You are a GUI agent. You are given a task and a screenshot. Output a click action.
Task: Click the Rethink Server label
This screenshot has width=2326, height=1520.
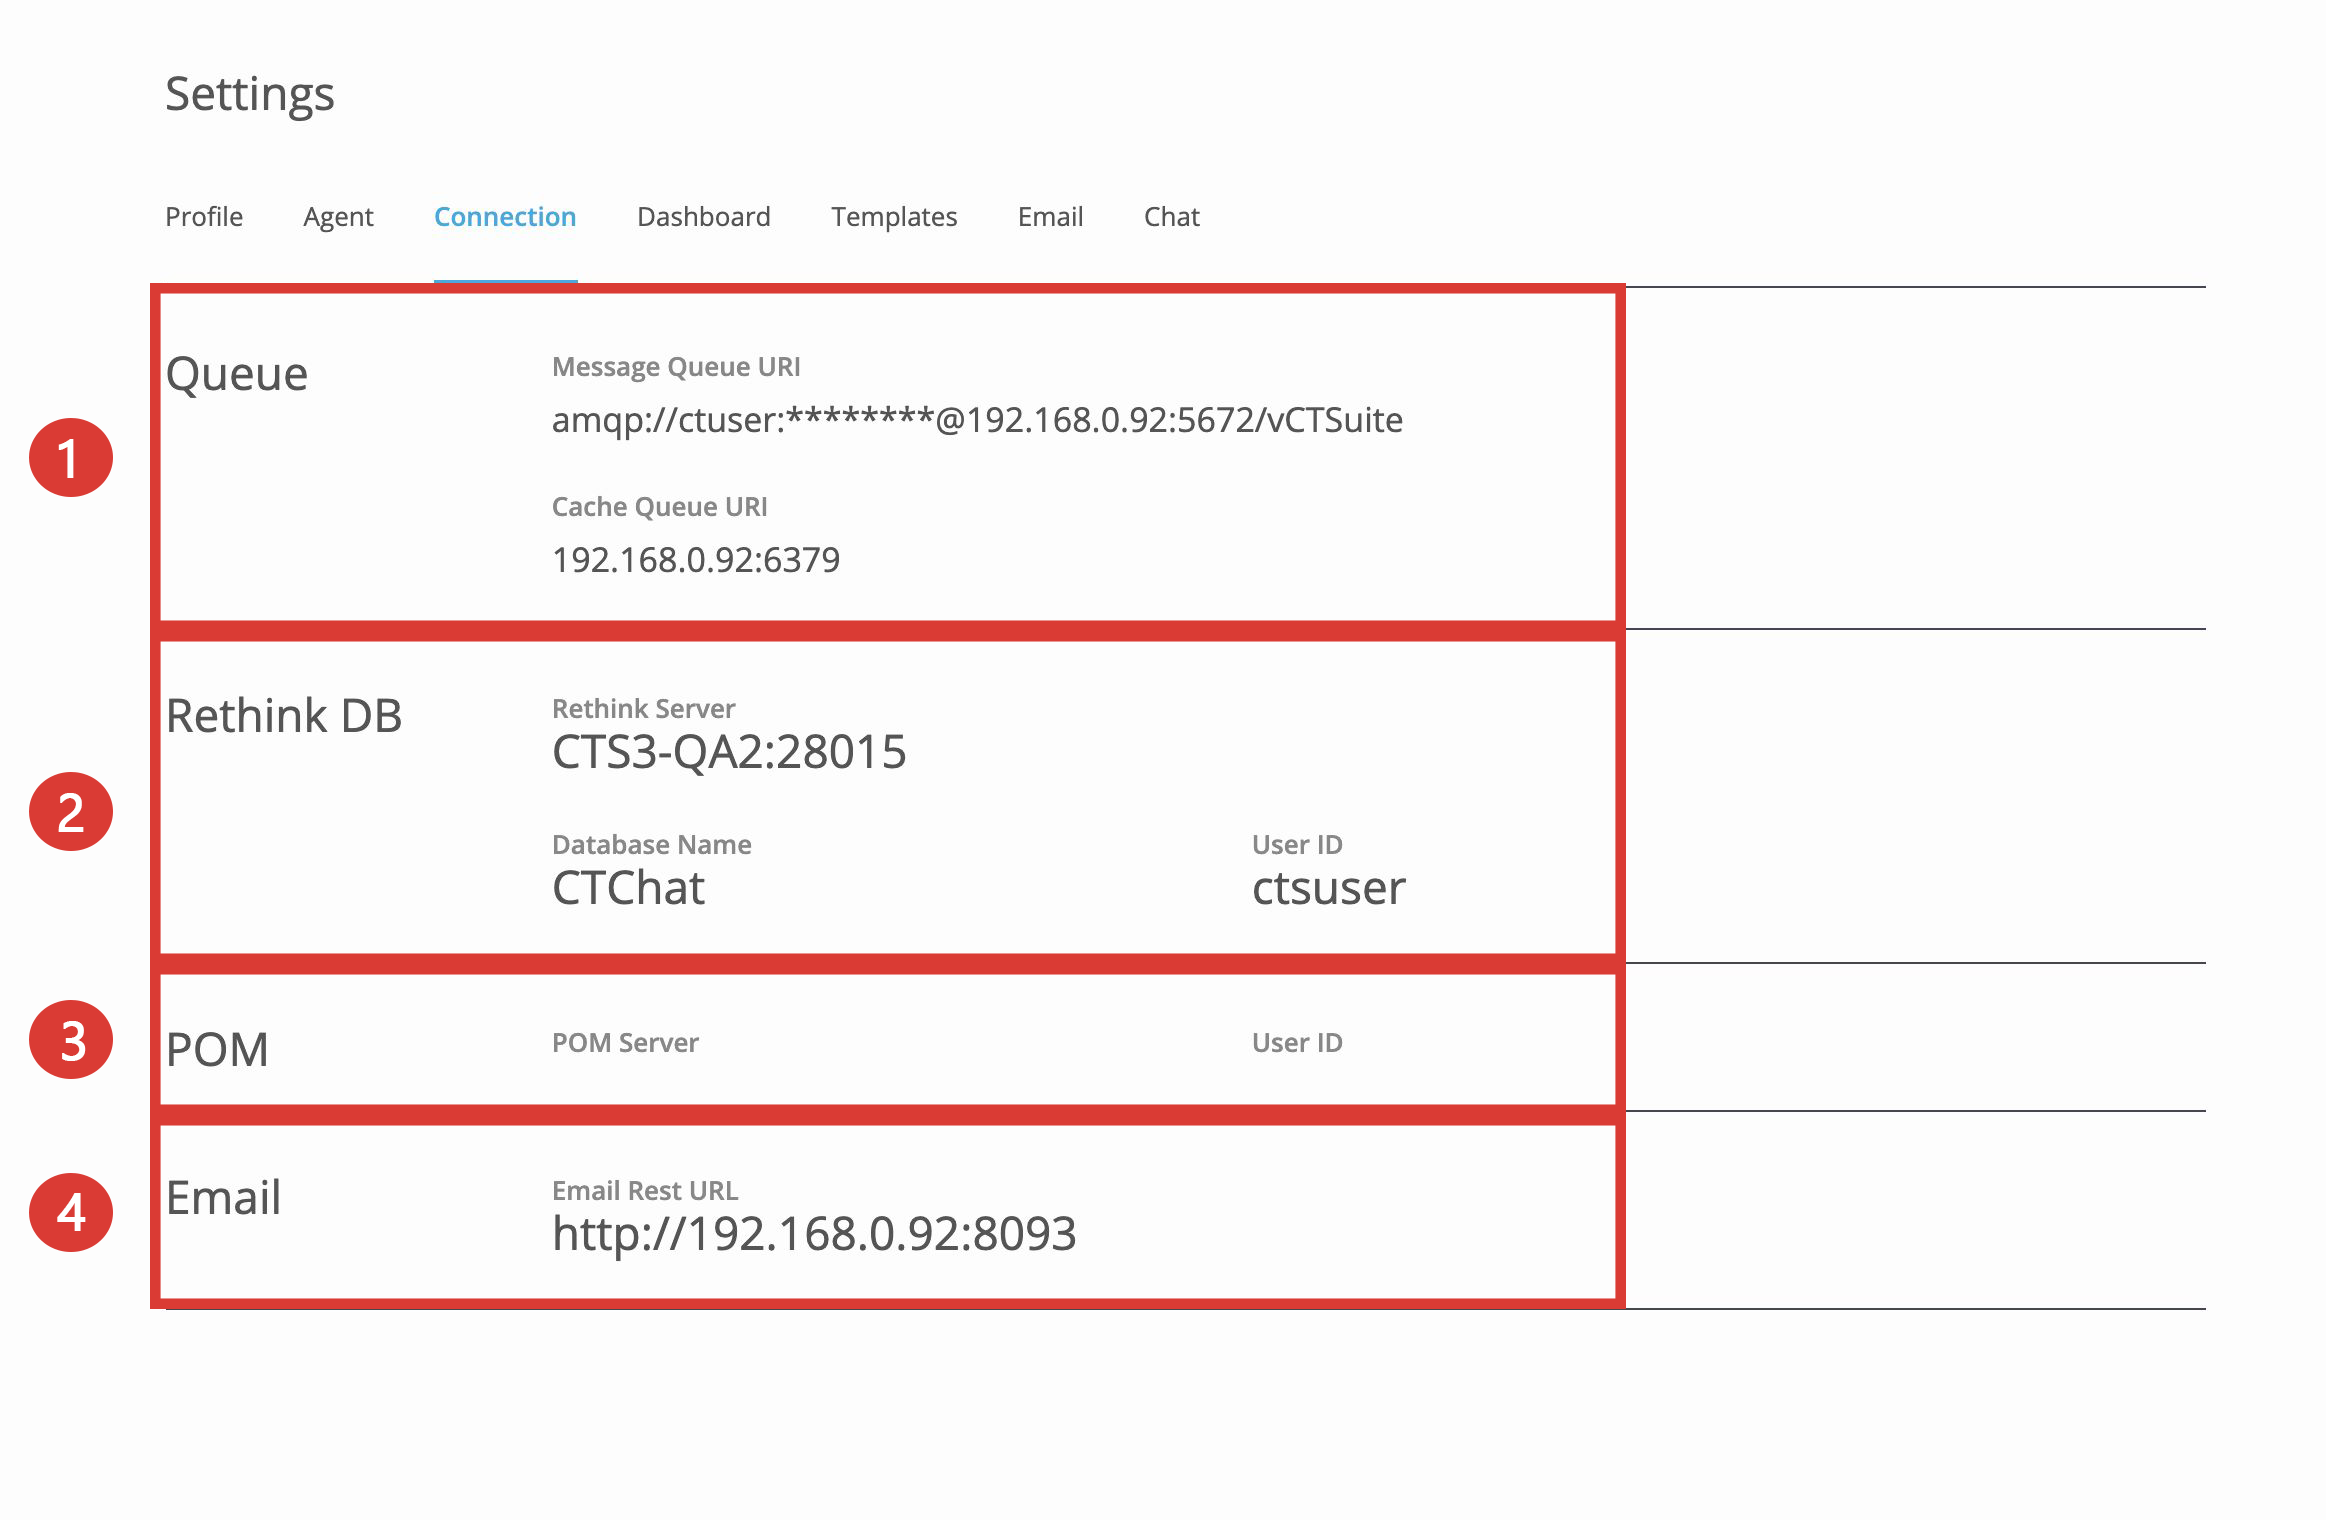(643, 709)
